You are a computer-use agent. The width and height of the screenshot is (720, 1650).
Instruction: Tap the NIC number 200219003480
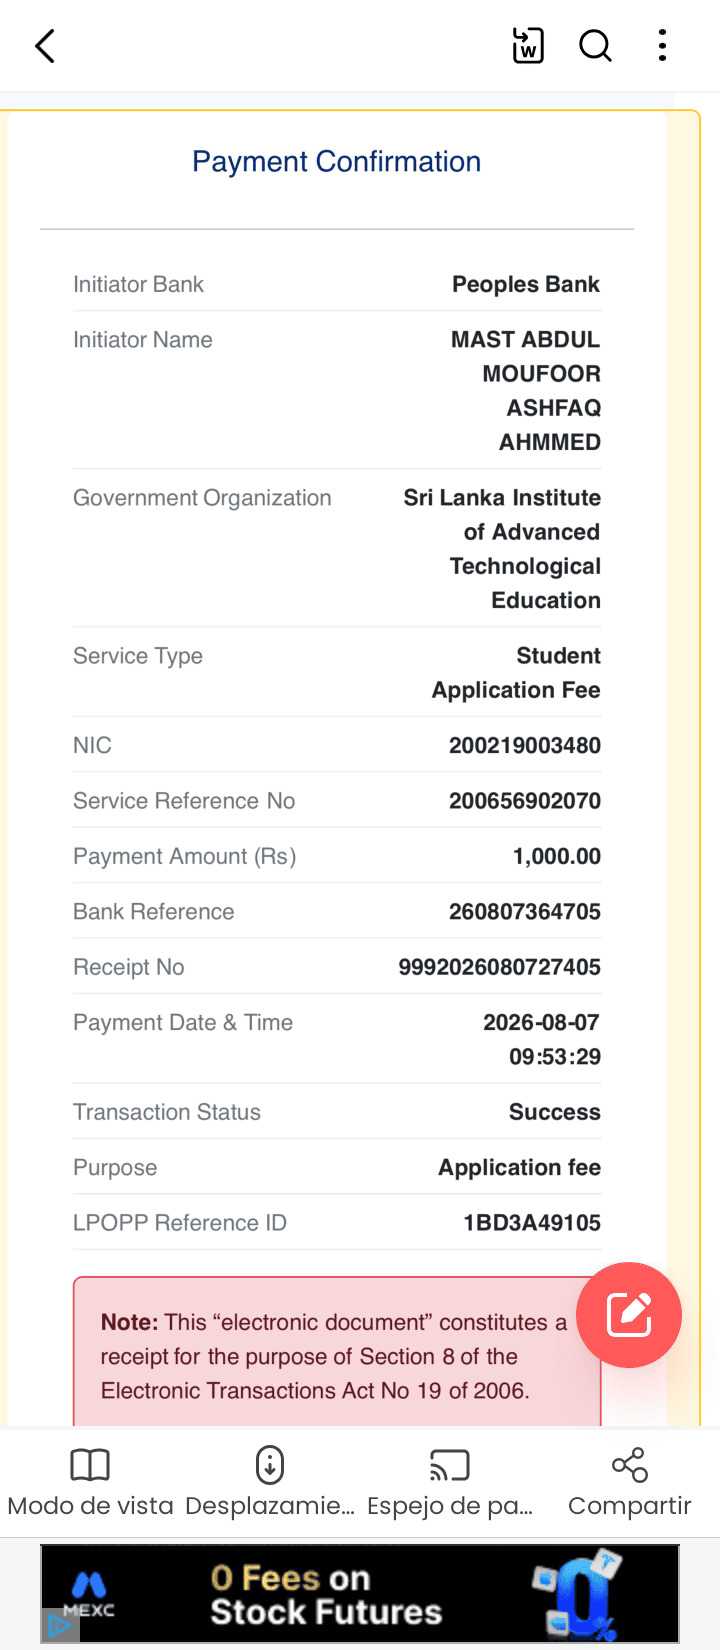pos(525,745)
